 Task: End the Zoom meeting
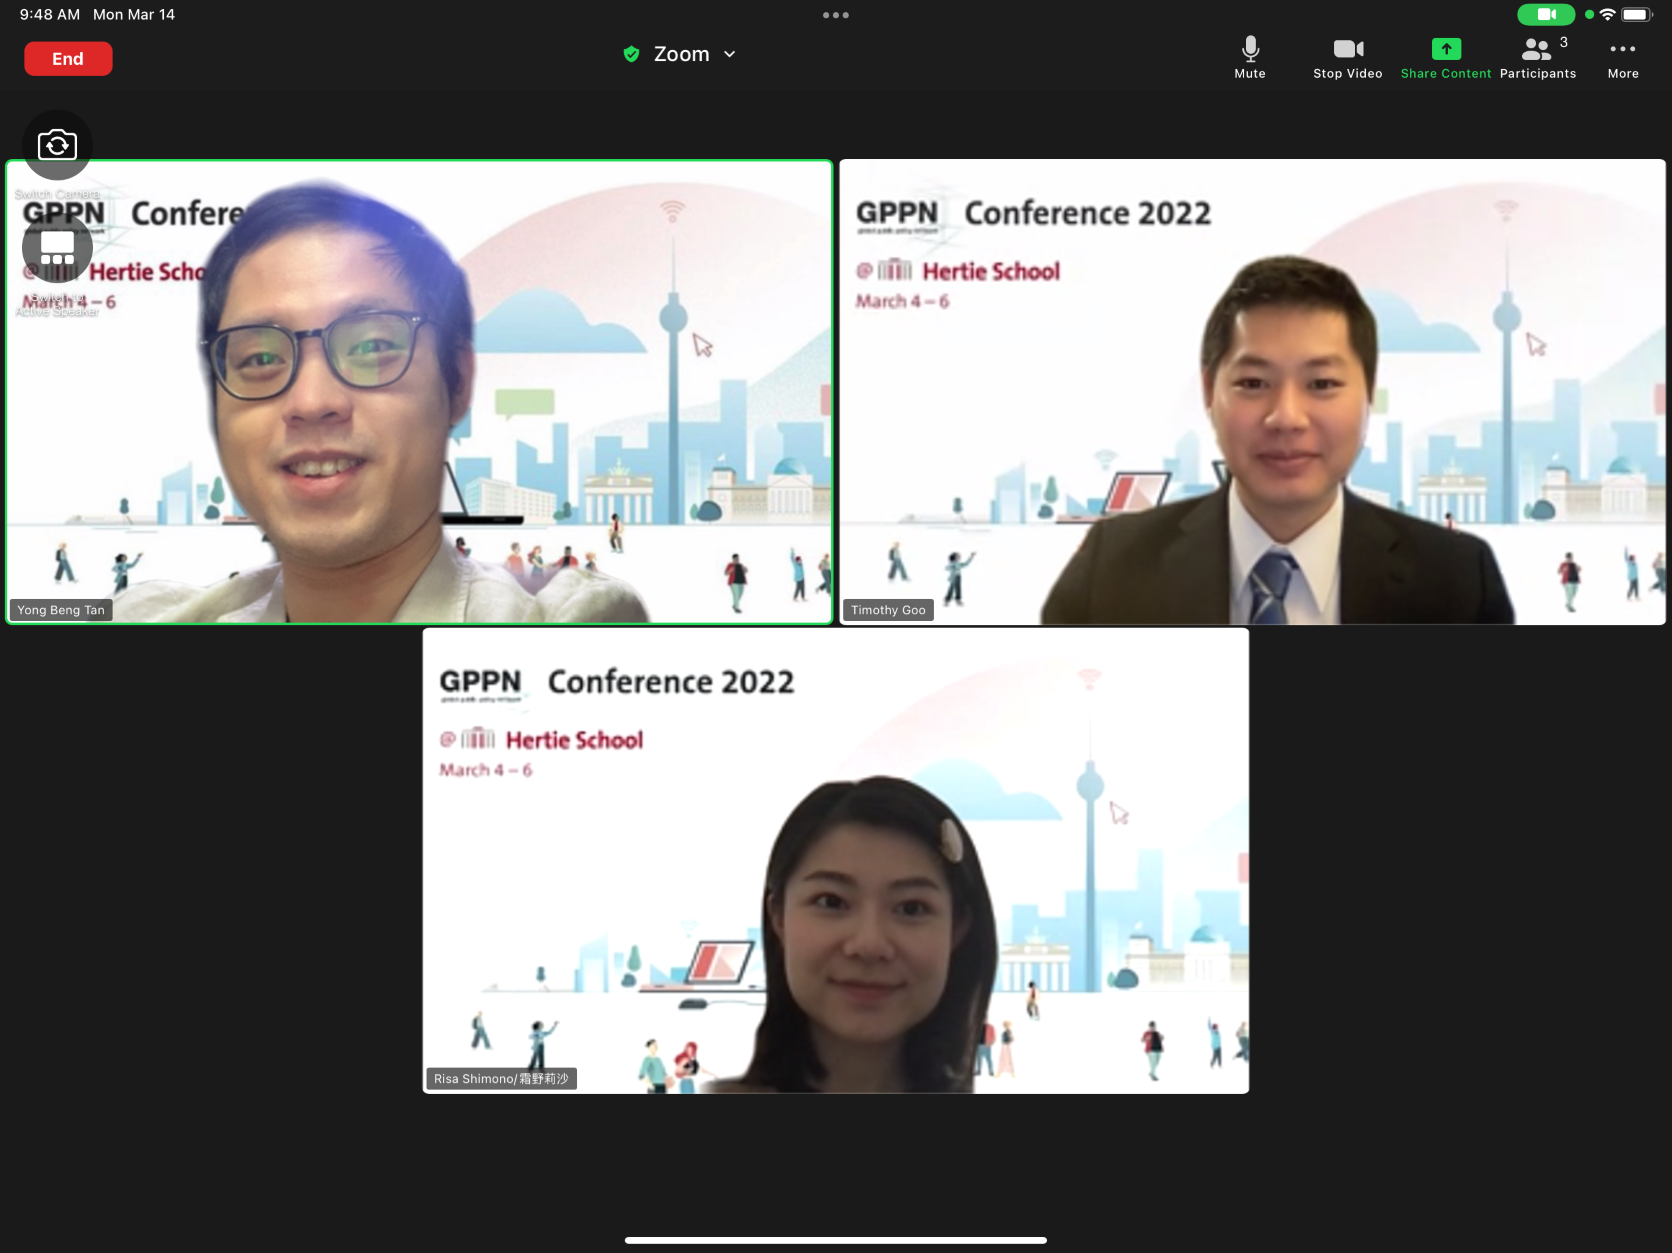68,59
